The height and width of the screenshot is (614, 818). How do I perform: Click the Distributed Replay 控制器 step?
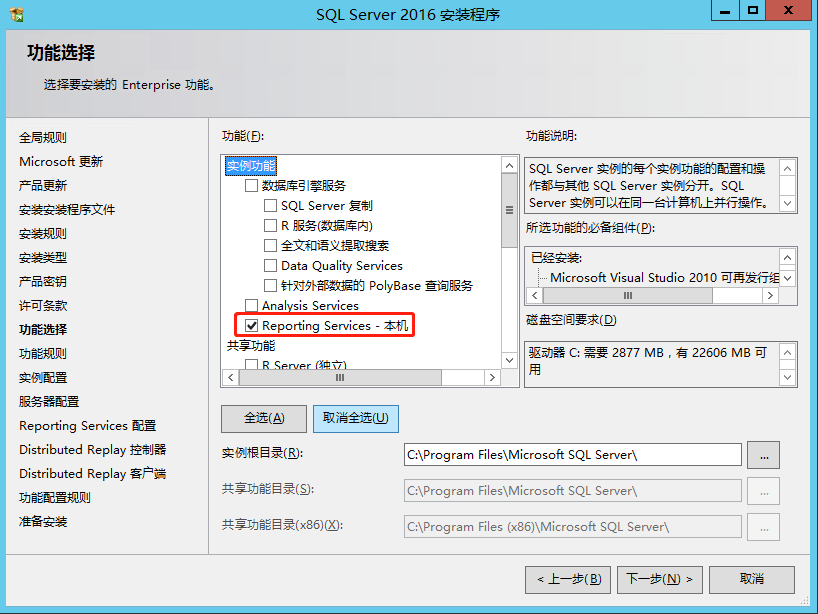pyautogui.click(x=92, y=450)
